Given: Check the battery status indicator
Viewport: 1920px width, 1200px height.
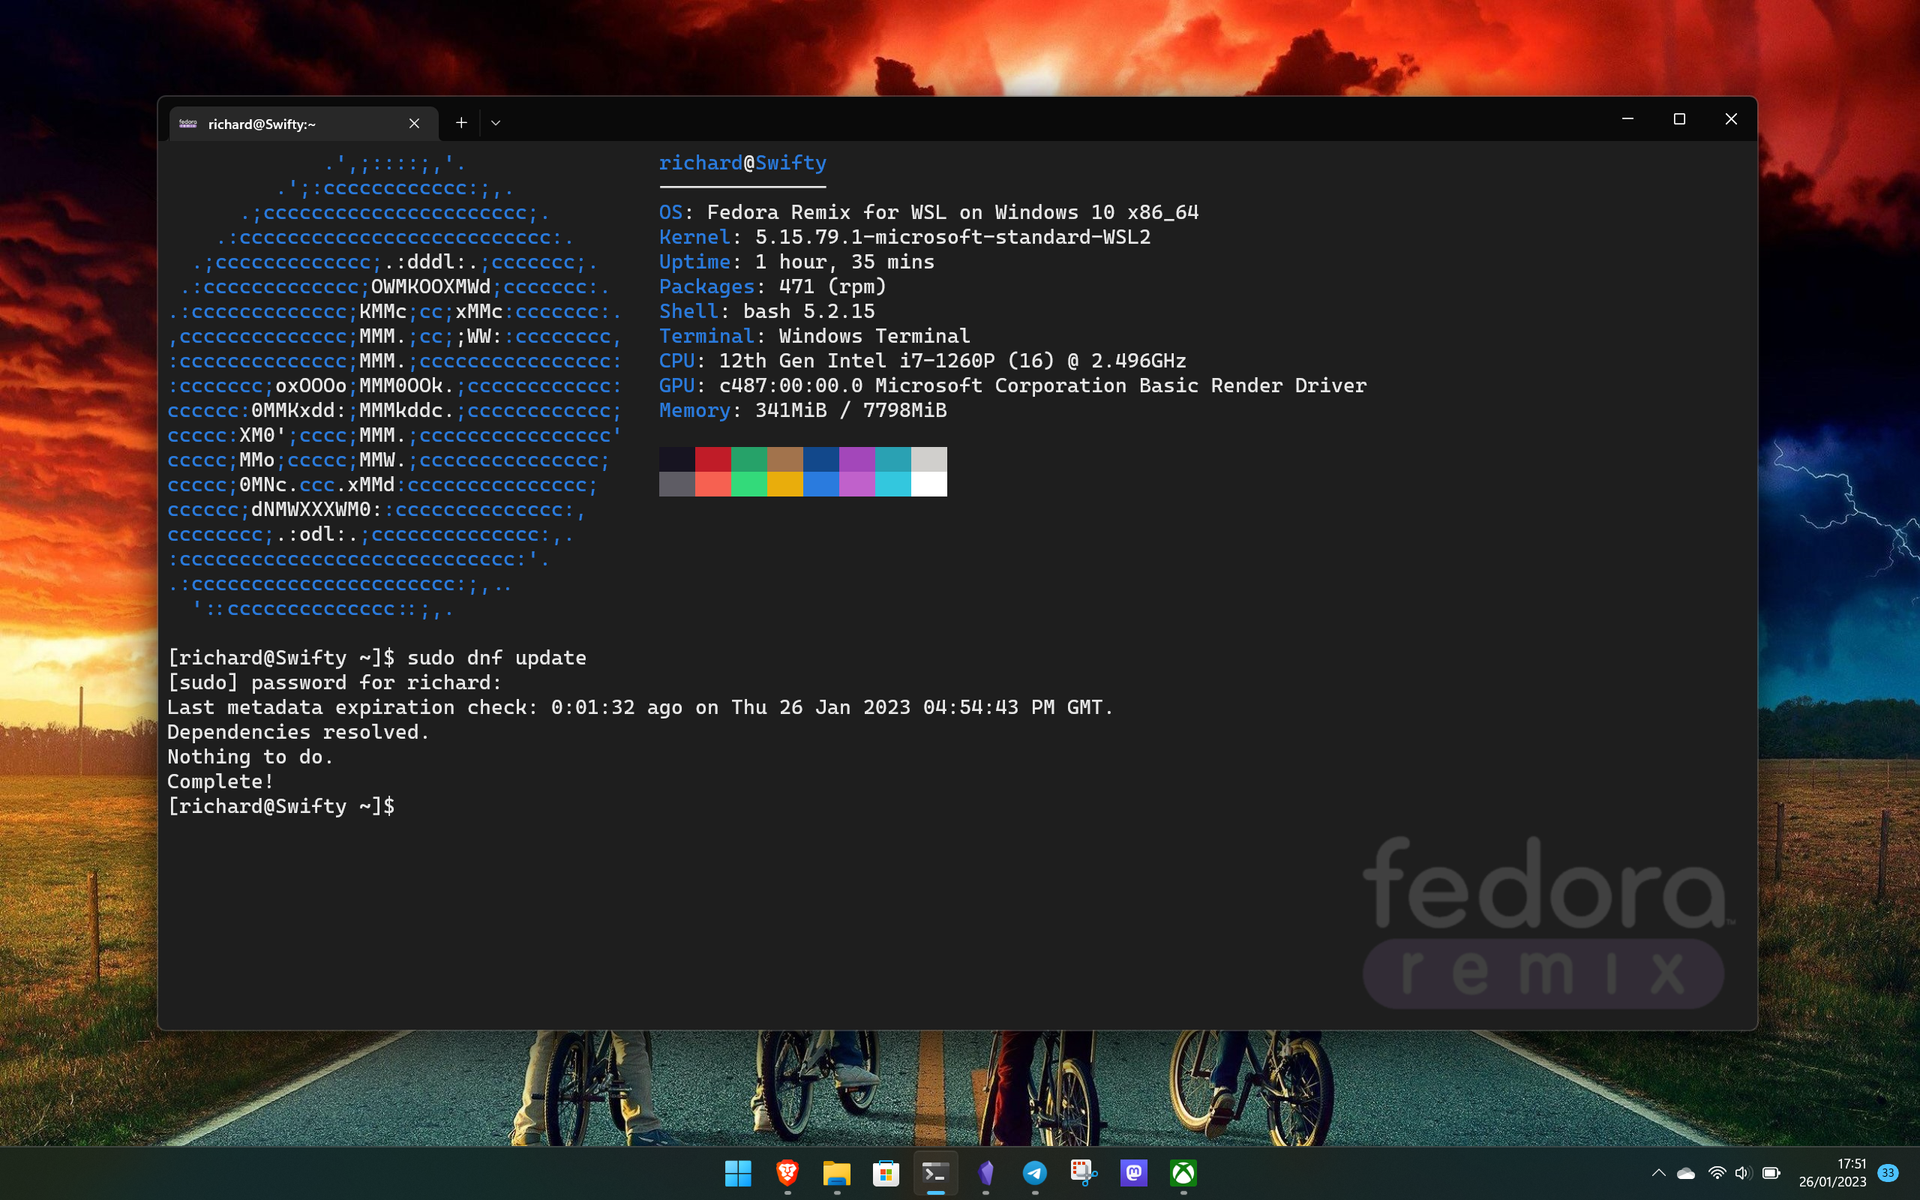Looking at the screenshot, I should pos(1772,1173).
